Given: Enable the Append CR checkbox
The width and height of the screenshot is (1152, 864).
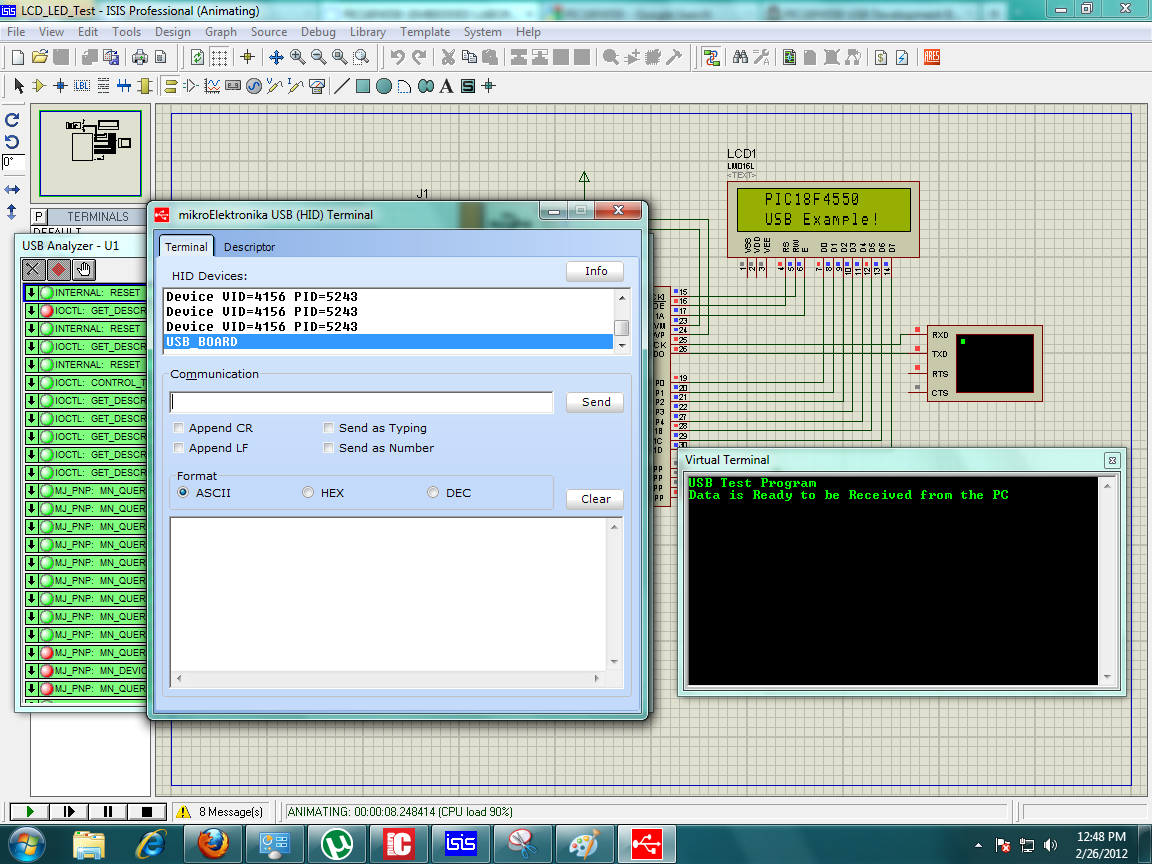Looking at the screenshot, I should [178, 426].
